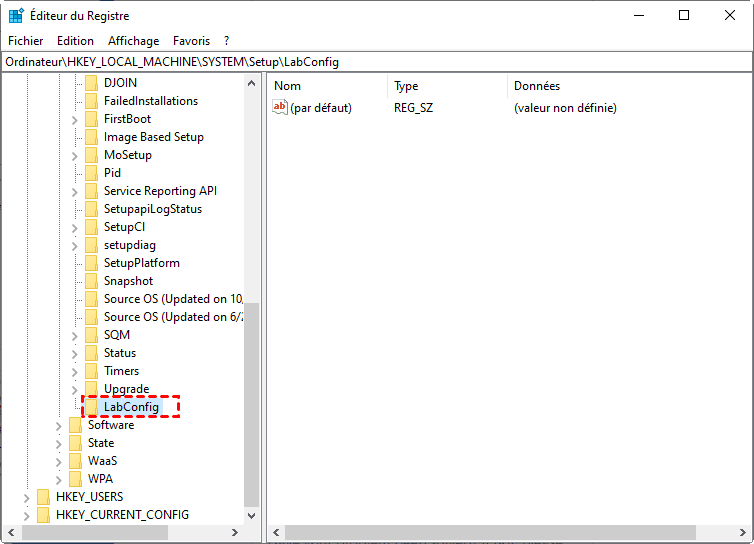Click the Status folder icon
The image size is (754, 544).
point(91,353)
